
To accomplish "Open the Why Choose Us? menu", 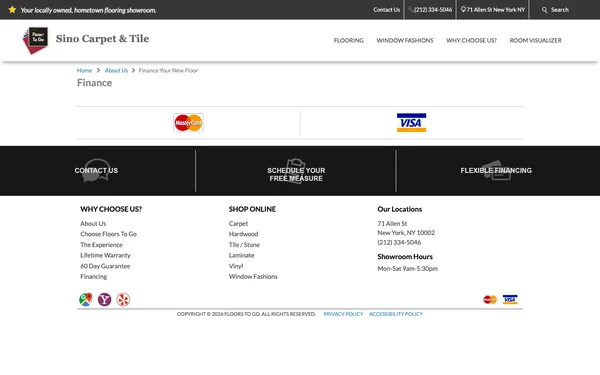I will pos(471,40).
